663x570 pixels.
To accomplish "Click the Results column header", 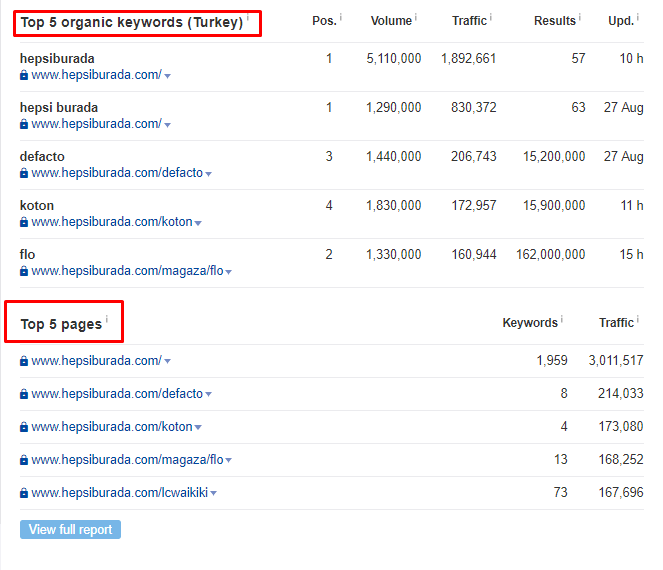I will [x=555, y=21].
